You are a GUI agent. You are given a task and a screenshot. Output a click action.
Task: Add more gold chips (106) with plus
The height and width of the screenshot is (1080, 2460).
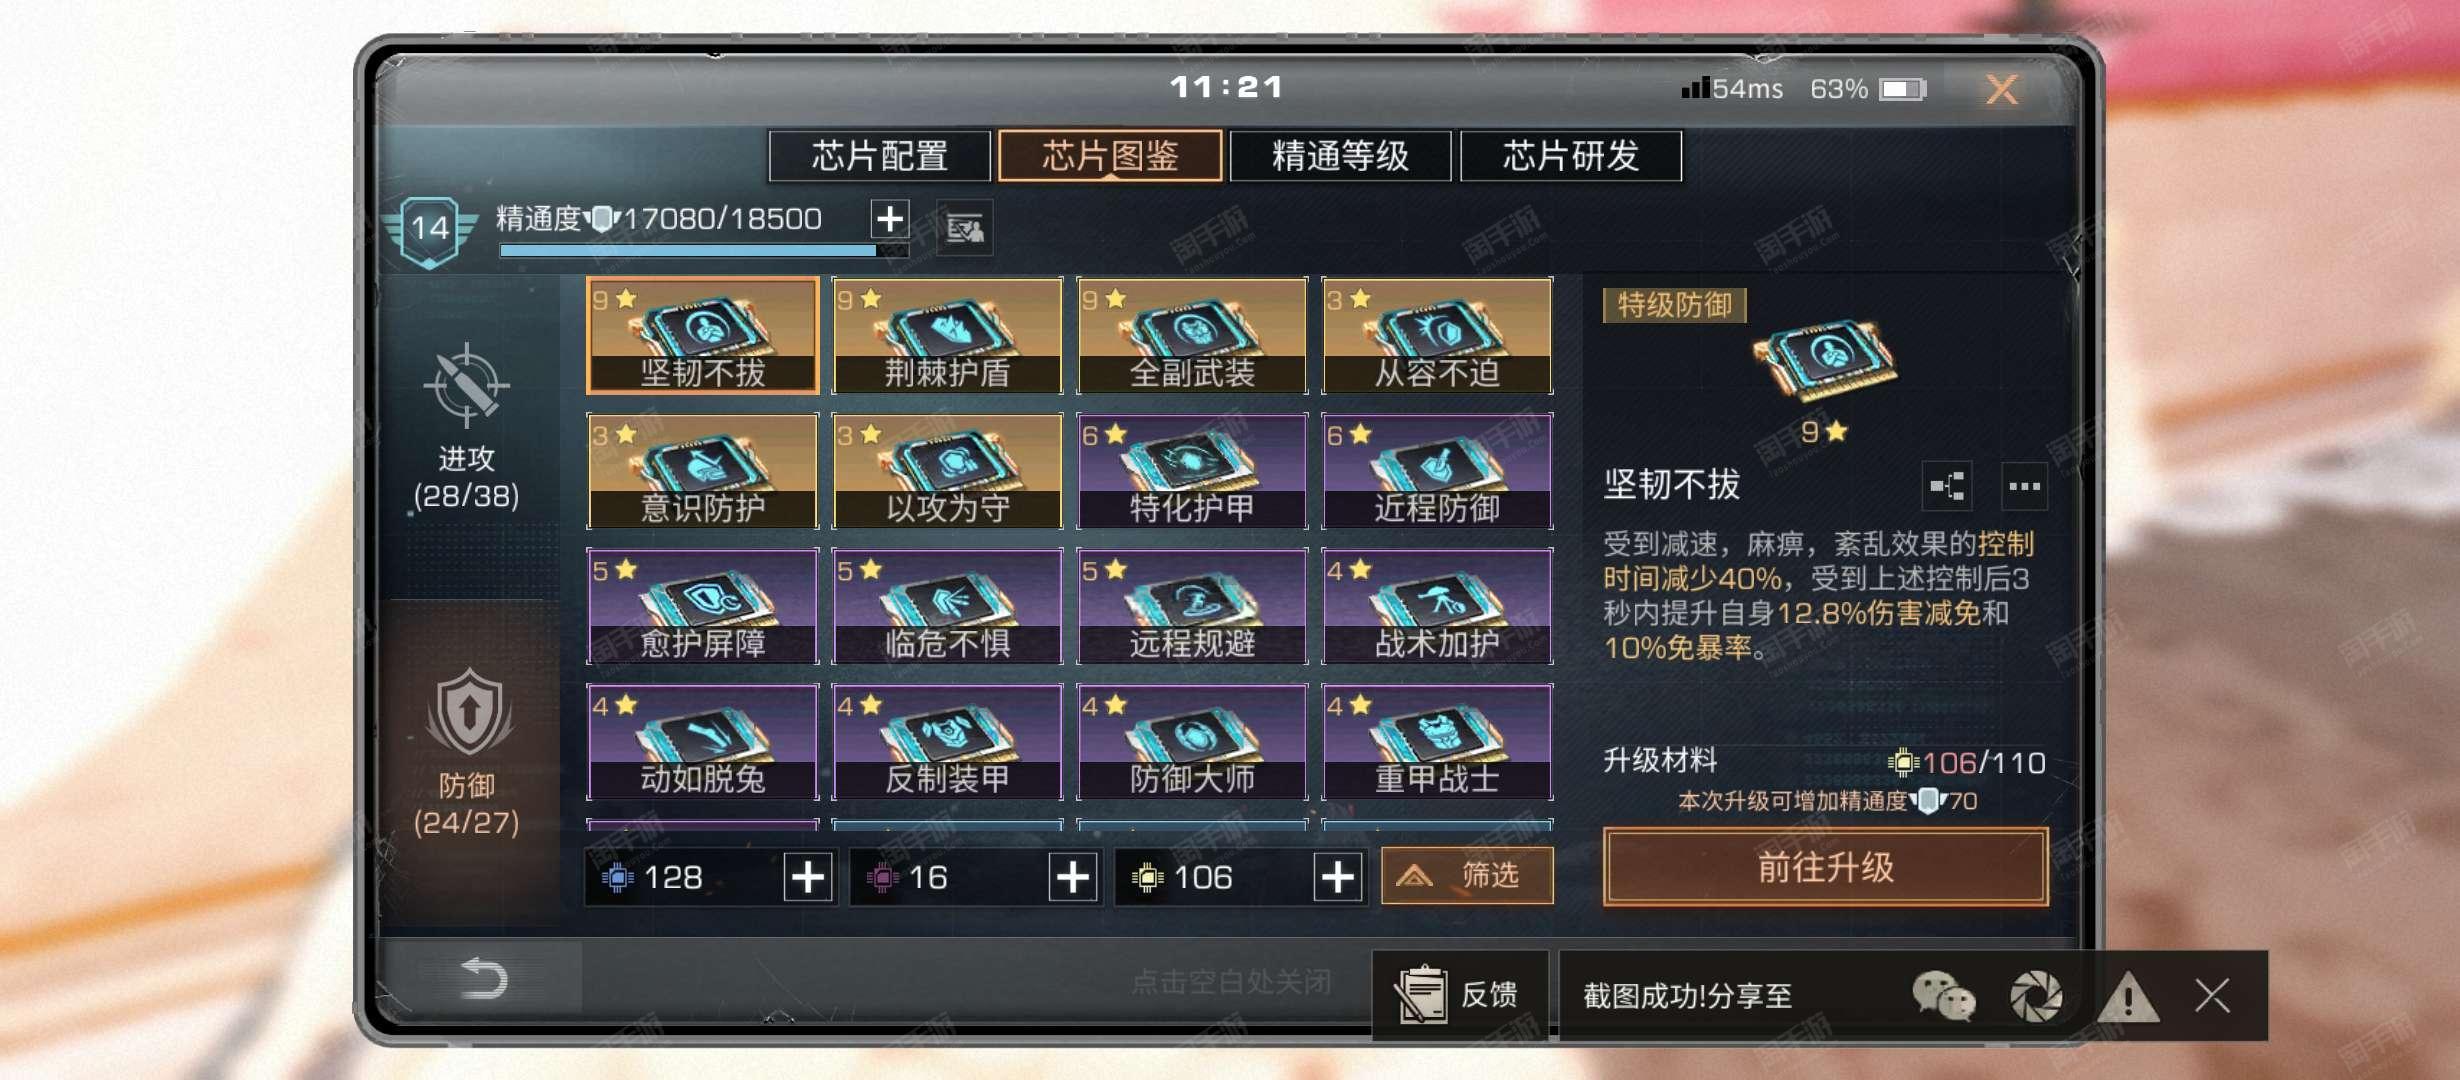tap(1338, 878)
